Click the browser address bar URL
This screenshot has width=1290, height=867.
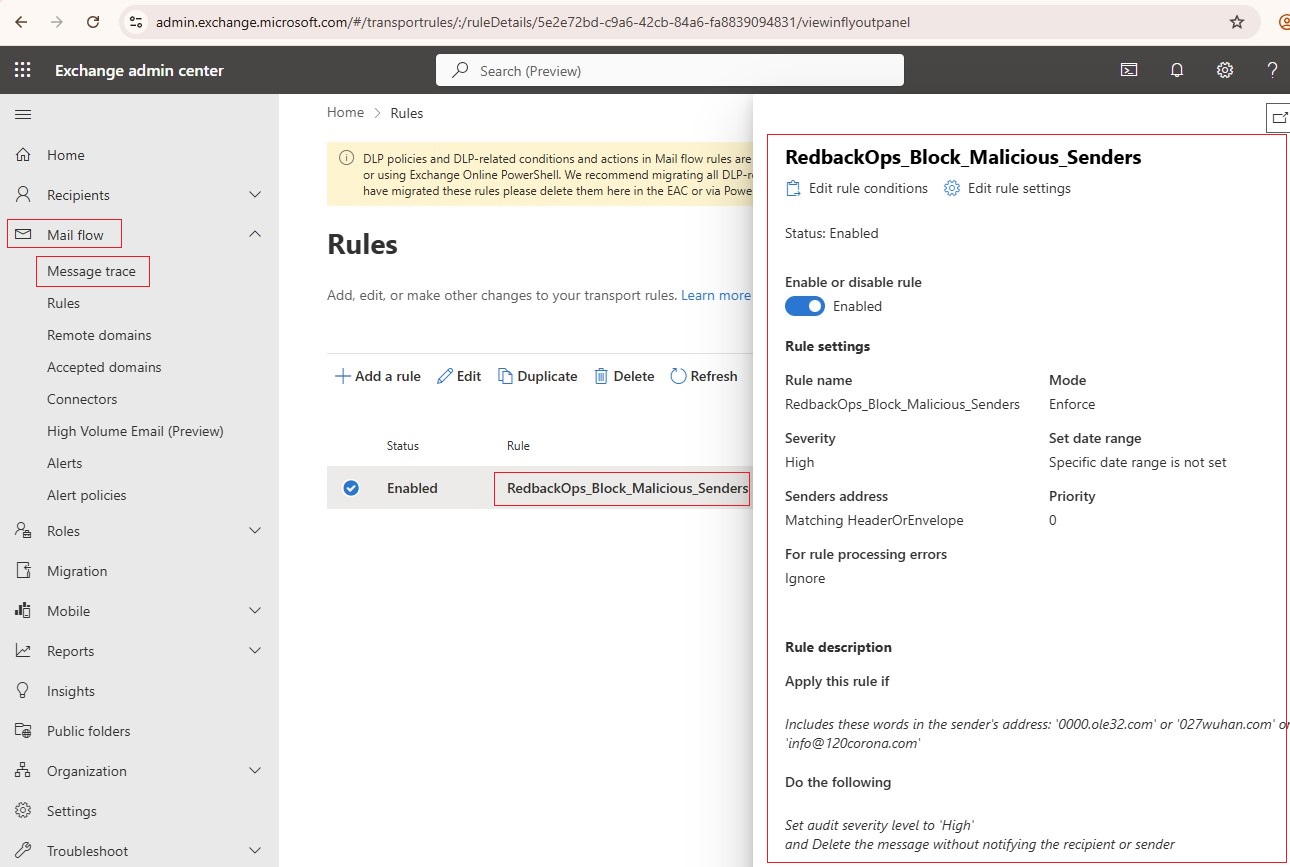pyautogui.click(x=533, y=21)
